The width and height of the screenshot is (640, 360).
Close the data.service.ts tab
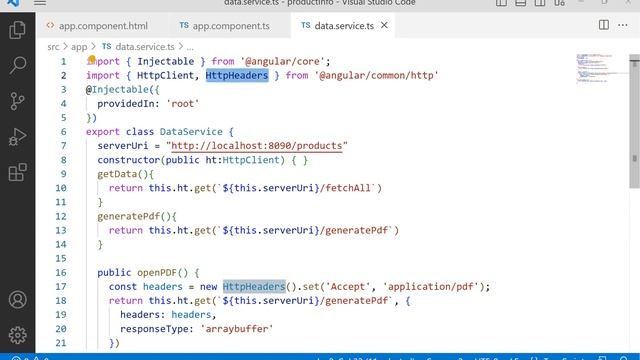click(x=384, y=25)
